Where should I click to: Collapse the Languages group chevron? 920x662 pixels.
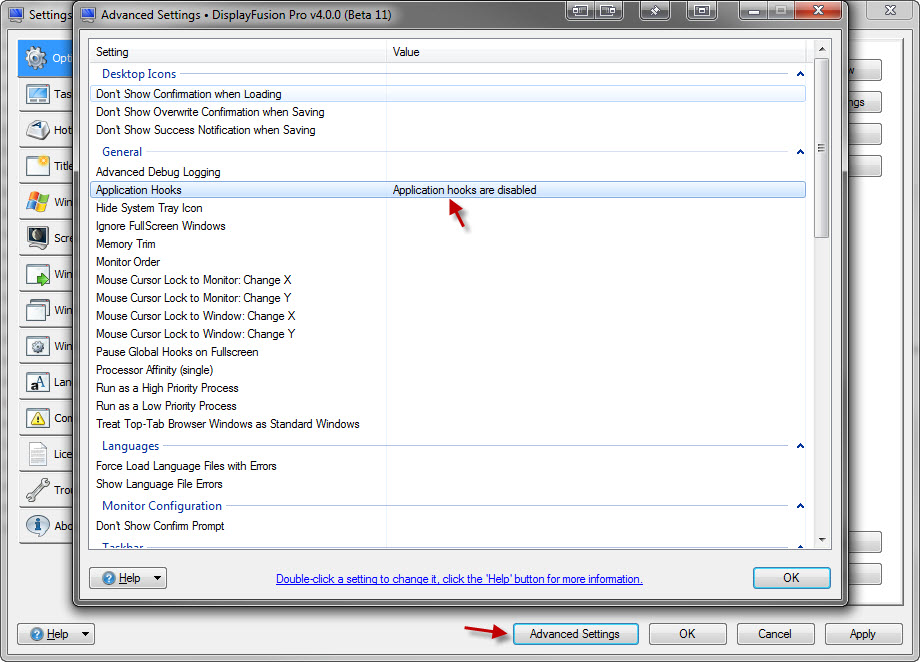pyautogui.click(x=800, y=446)
